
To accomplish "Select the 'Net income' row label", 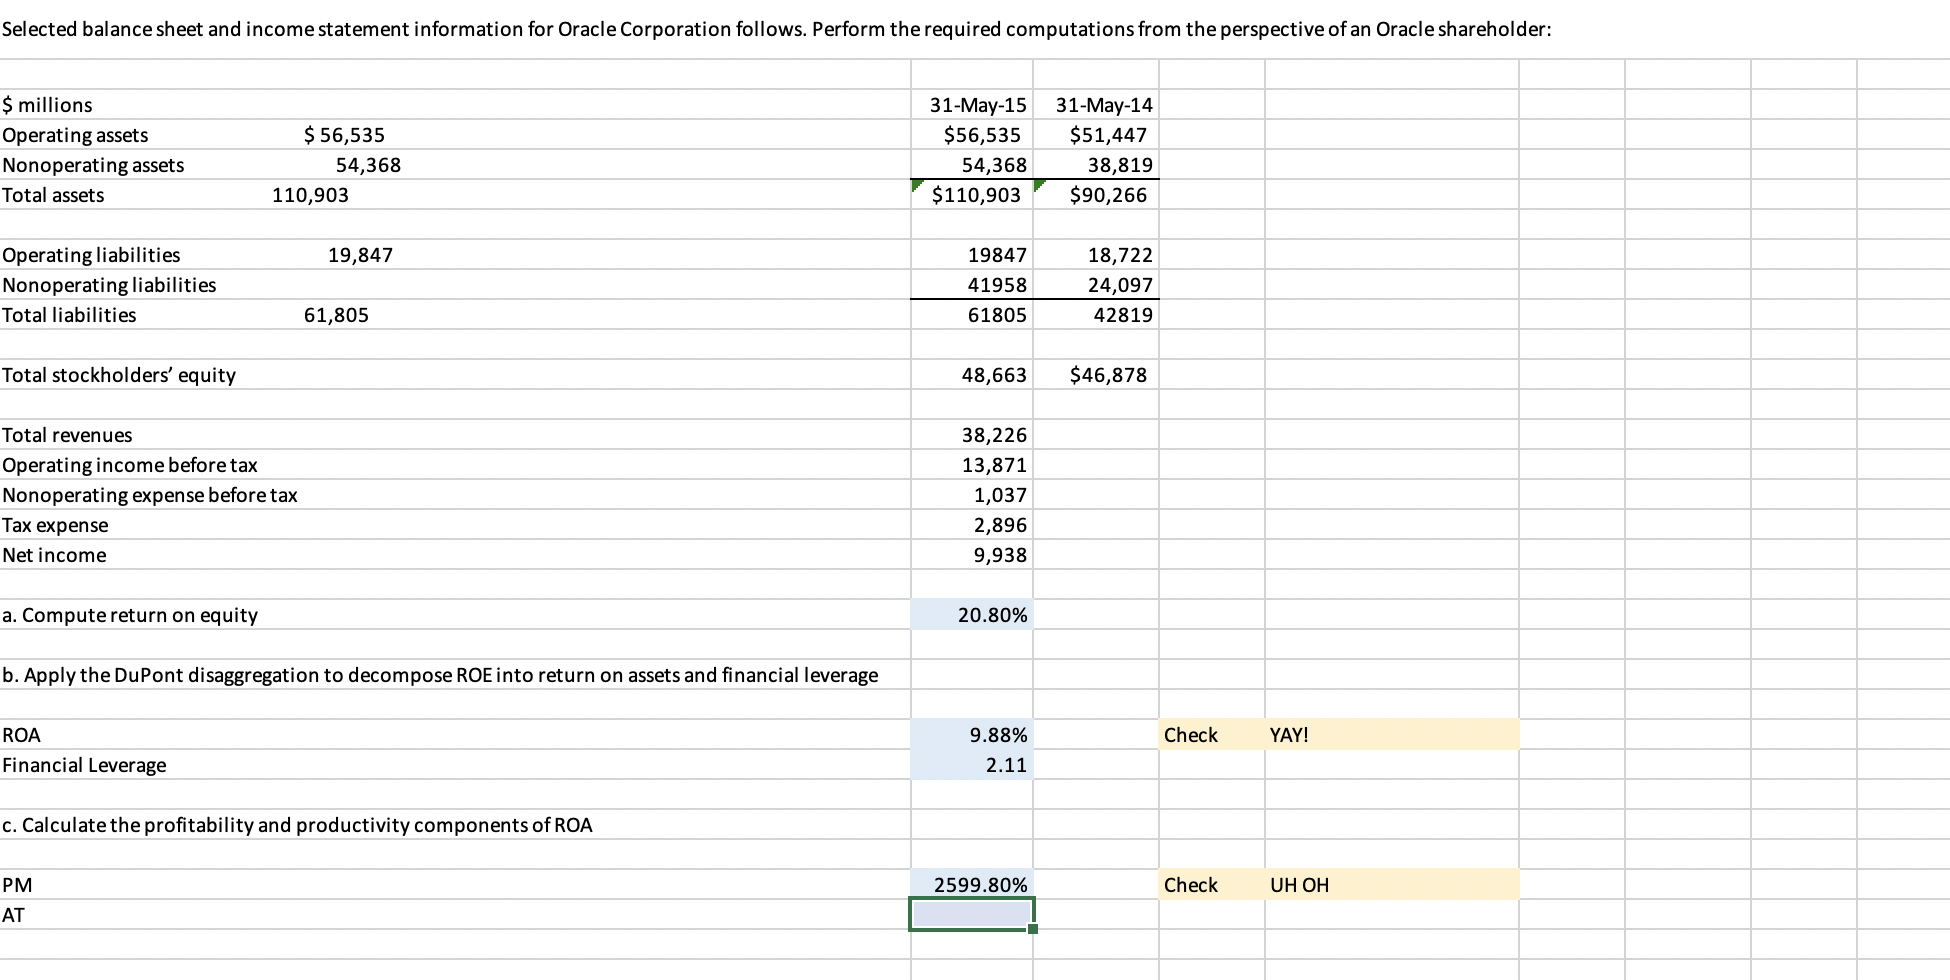I will [54, 554].
